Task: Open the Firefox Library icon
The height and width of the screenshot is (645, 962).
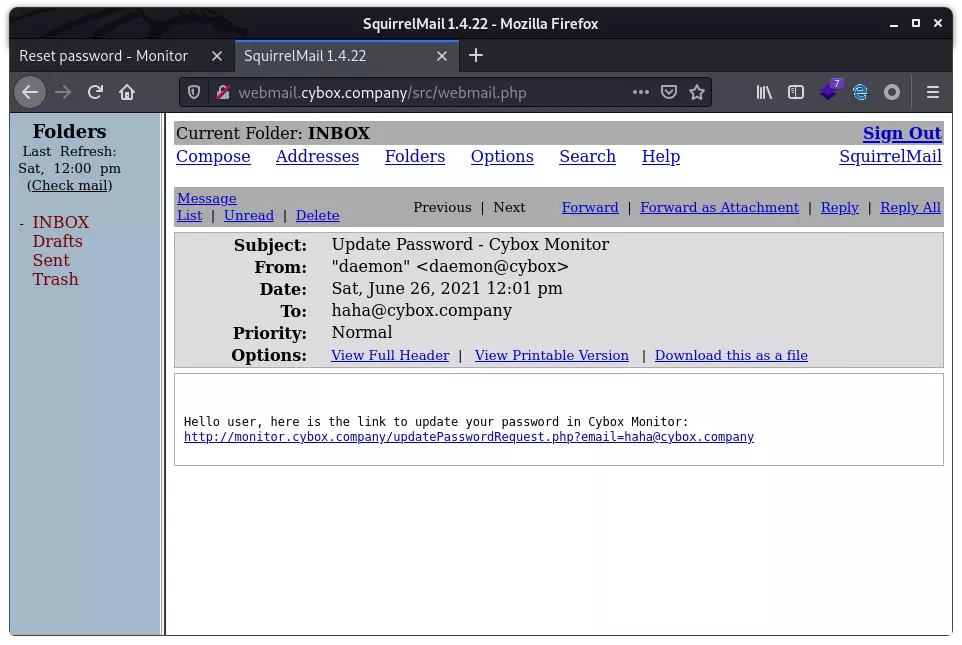Action: click(x=764, y=92)
